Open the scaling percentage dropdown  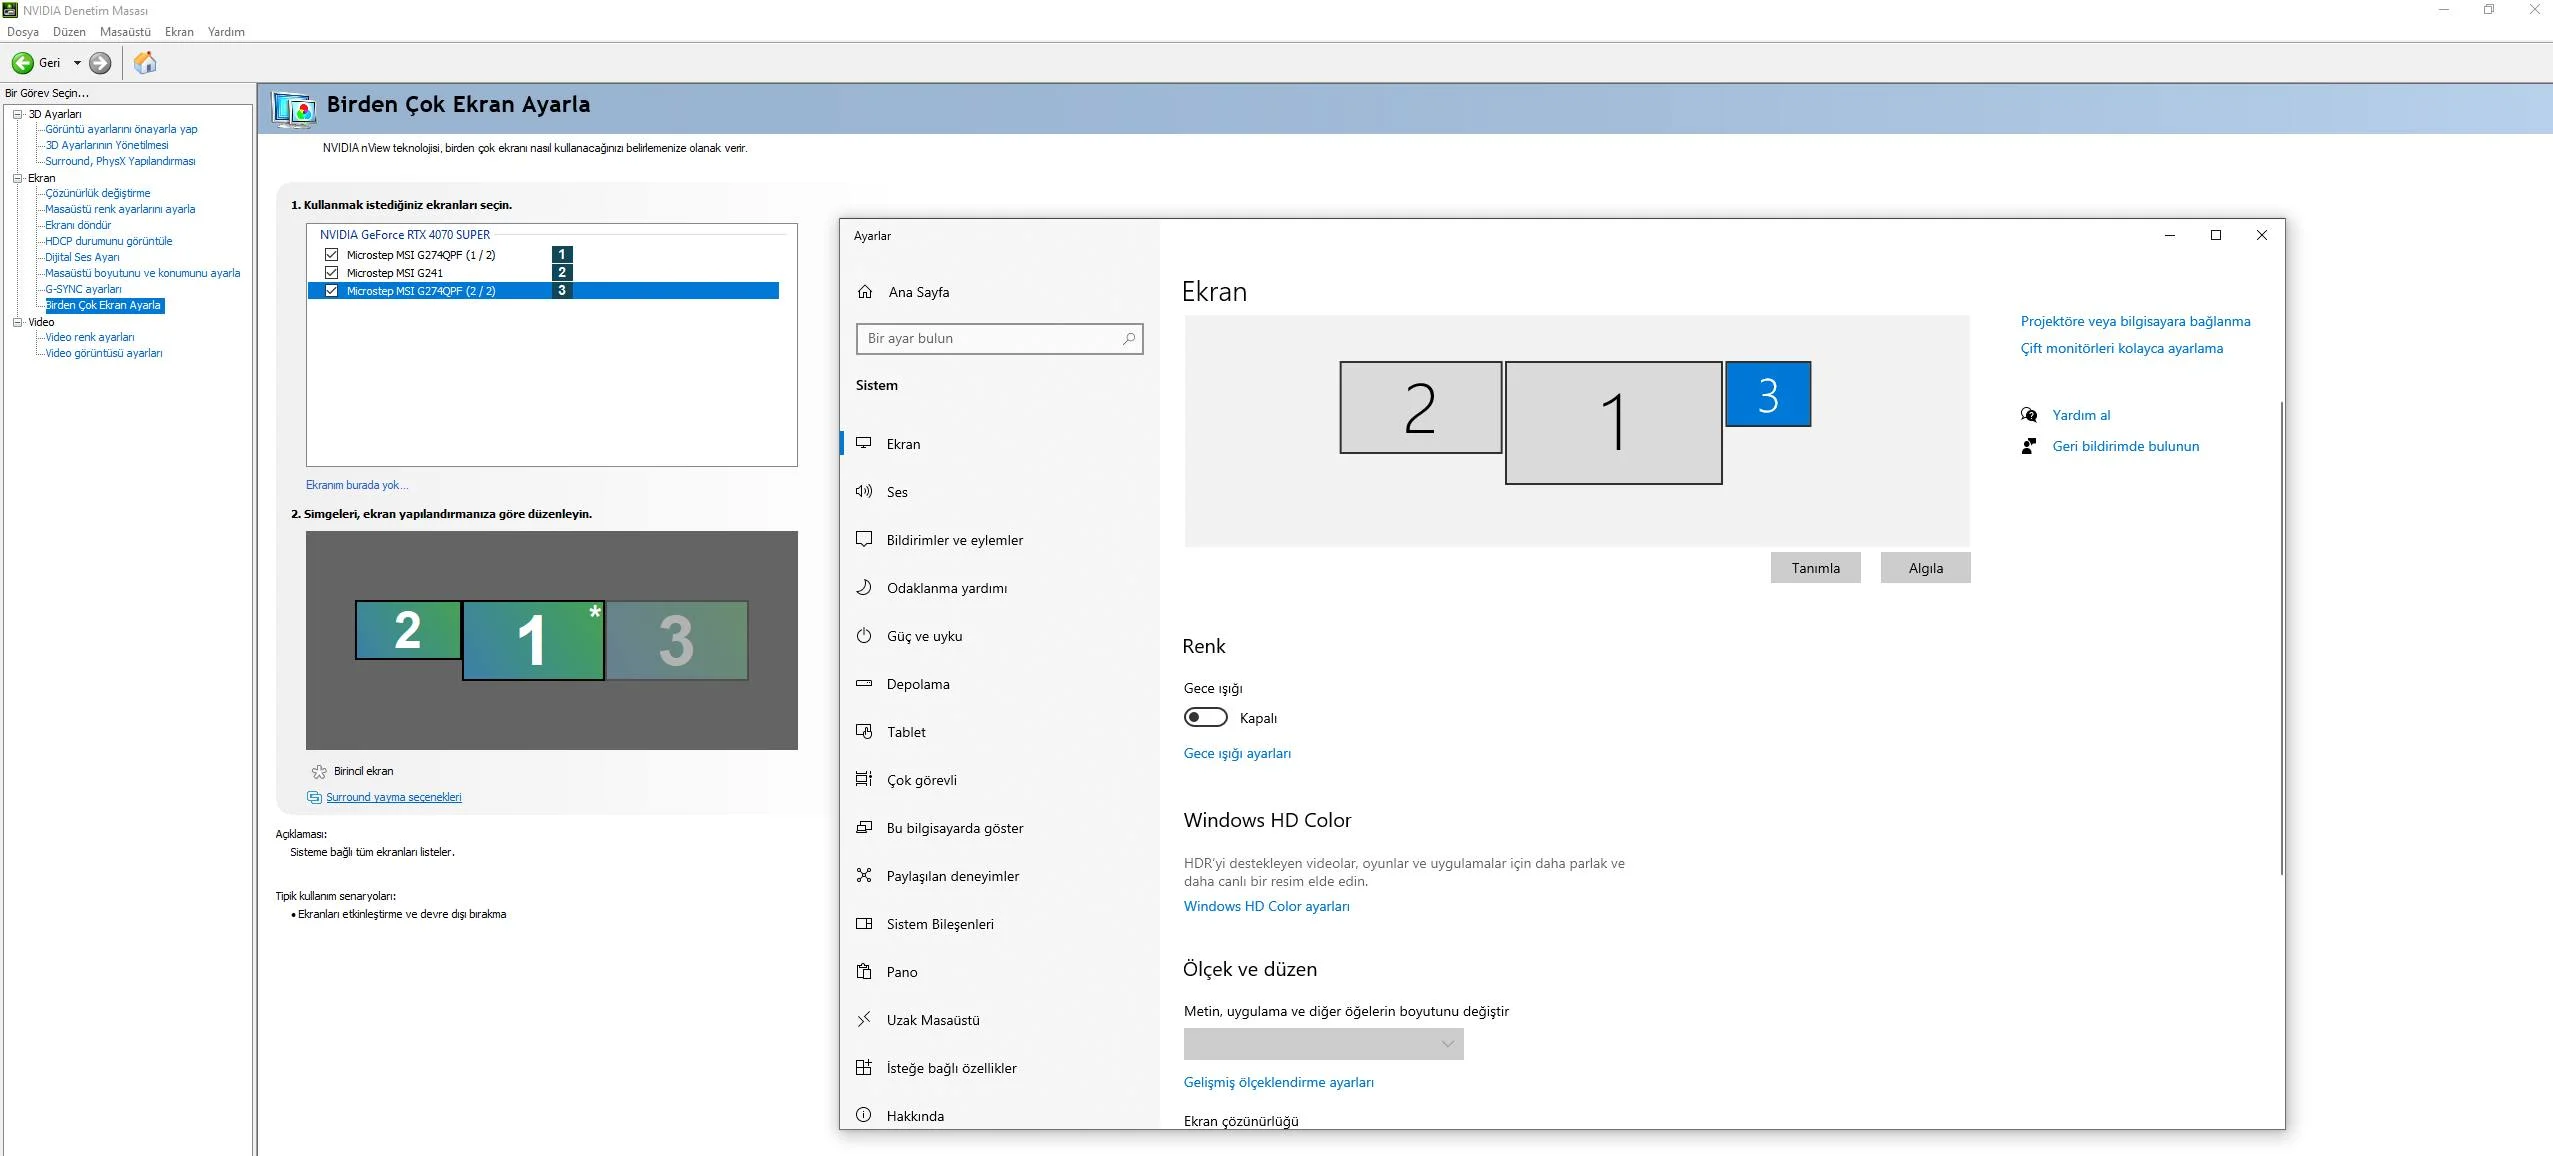(x=1323, y=1044)
